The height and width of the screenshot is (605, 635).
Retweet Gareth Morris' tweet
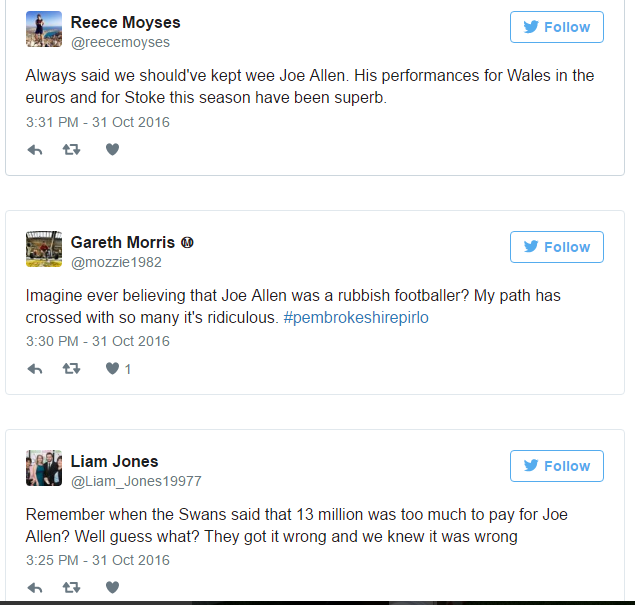(71, 369)
